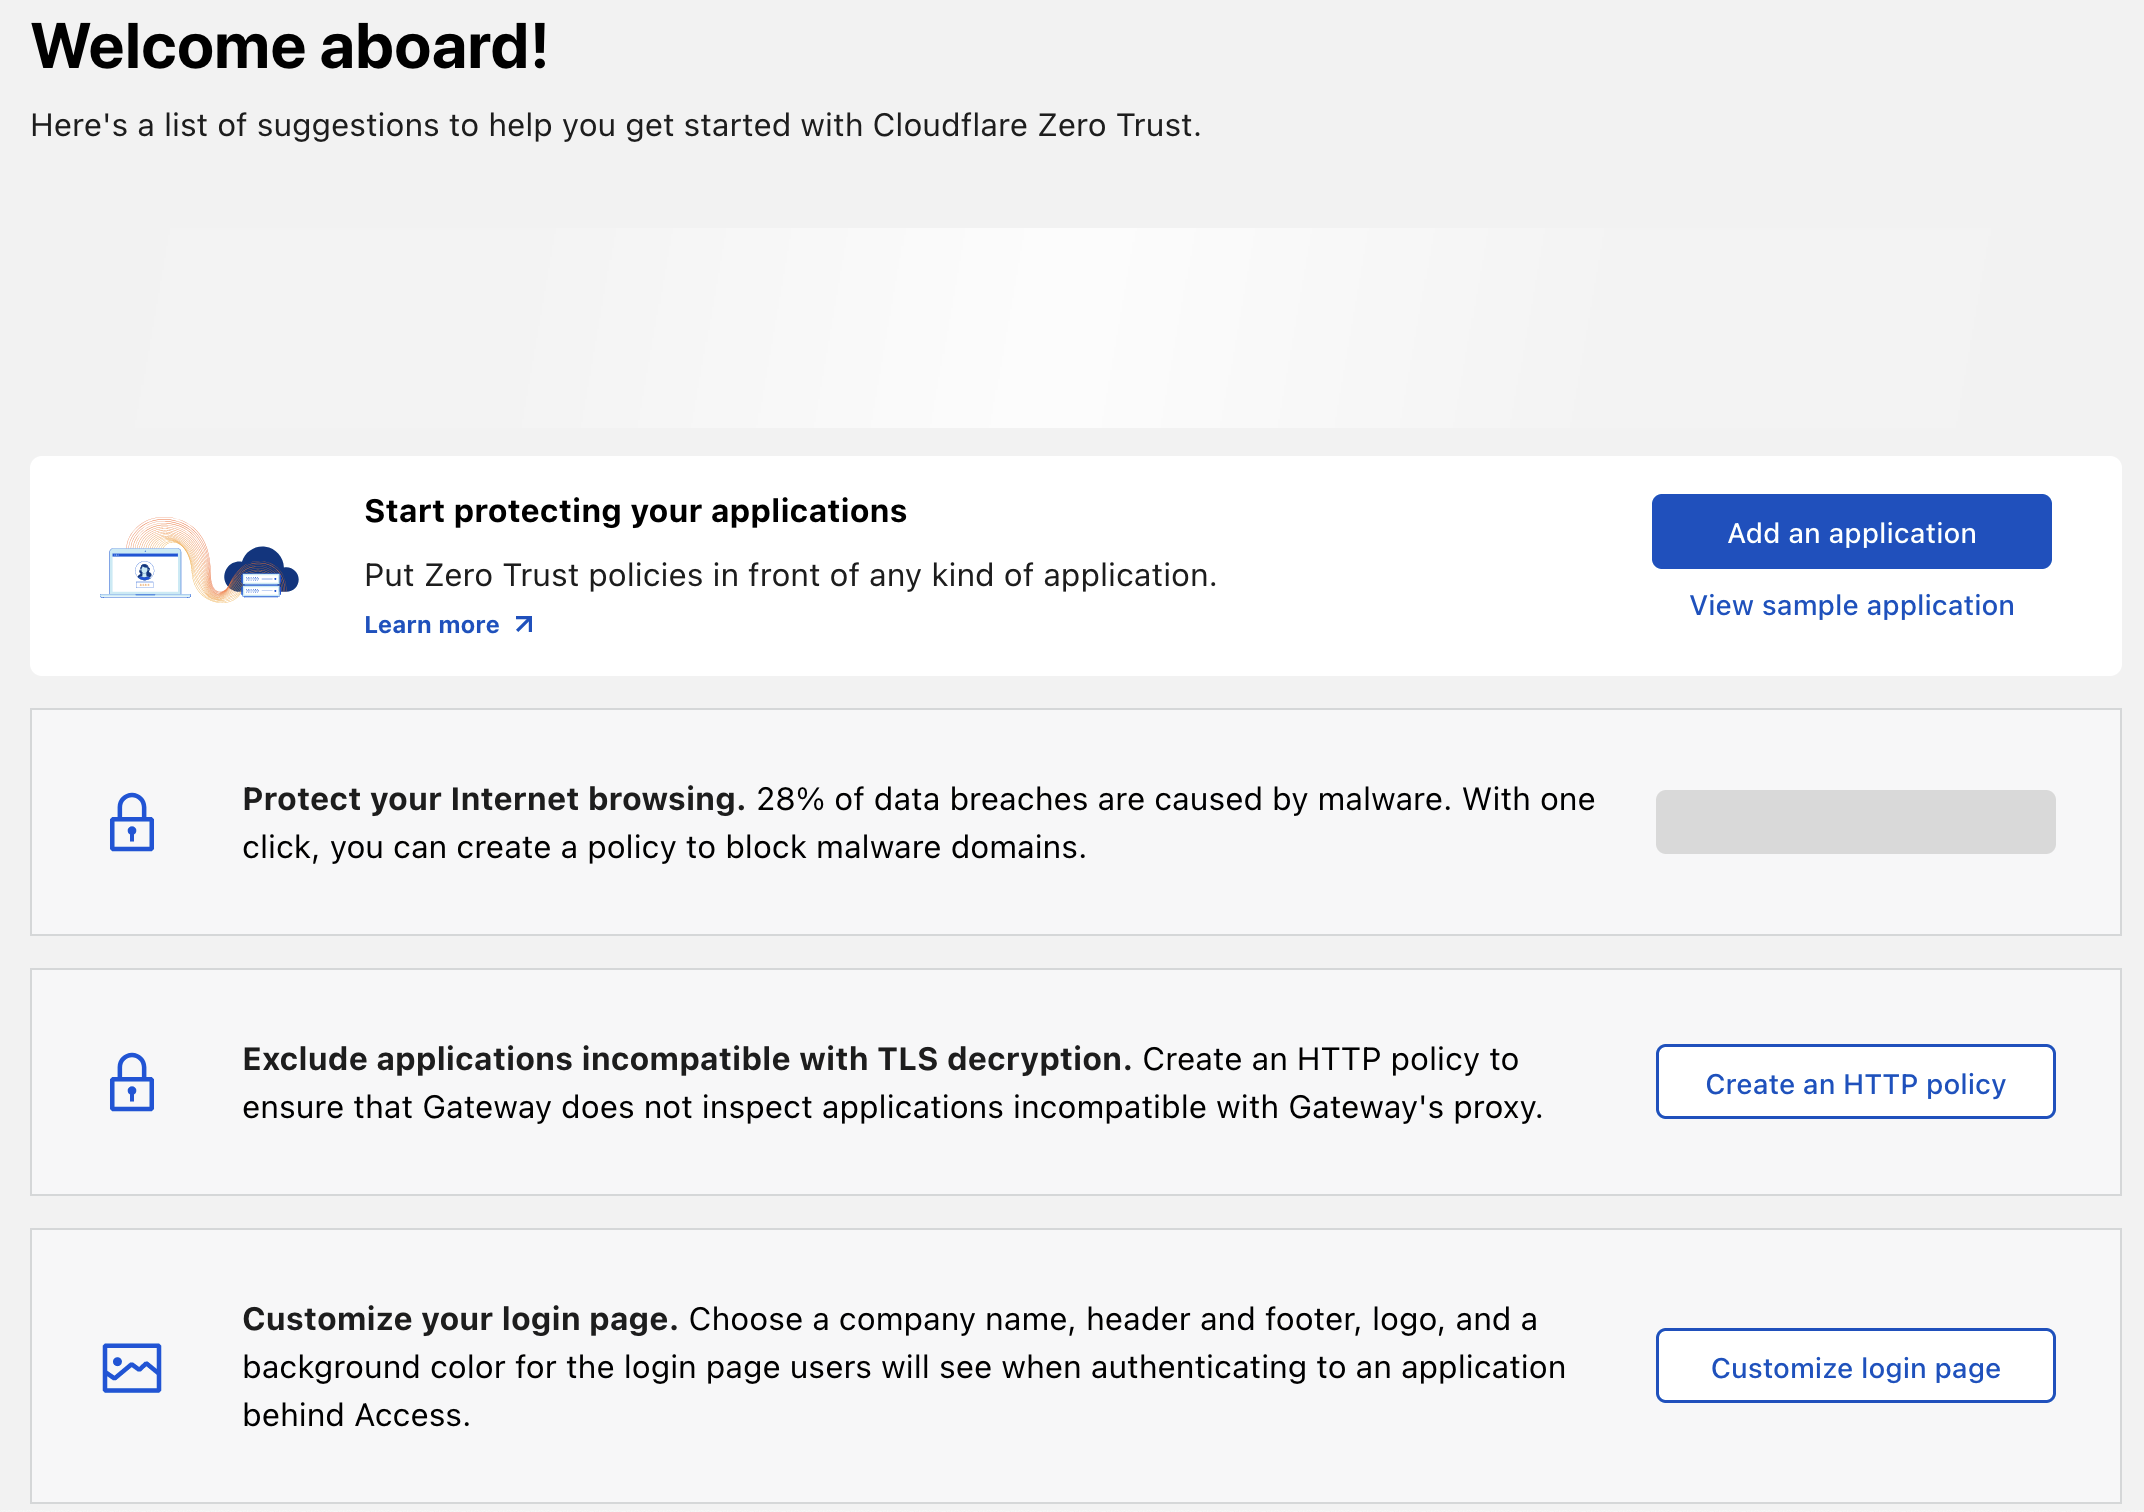Click the bold Protect your Internet browsing text
Viewport: 2144px width, 1512px height.
tap(494, 799)
